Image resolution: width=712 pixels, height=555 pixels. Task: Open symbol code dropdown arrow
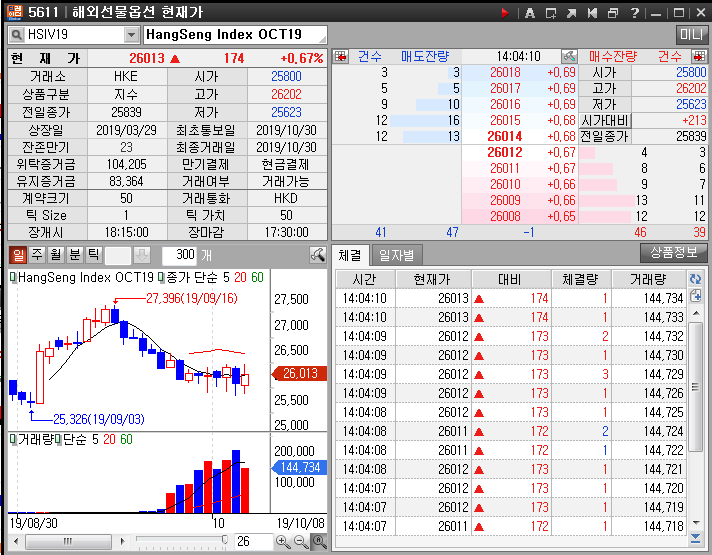click(131, 35)
